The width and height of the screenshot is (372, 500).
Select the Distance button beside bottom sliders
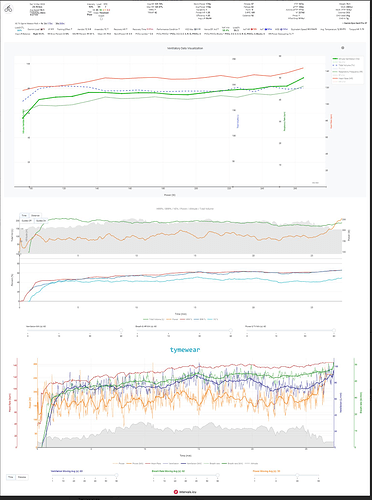22,477
